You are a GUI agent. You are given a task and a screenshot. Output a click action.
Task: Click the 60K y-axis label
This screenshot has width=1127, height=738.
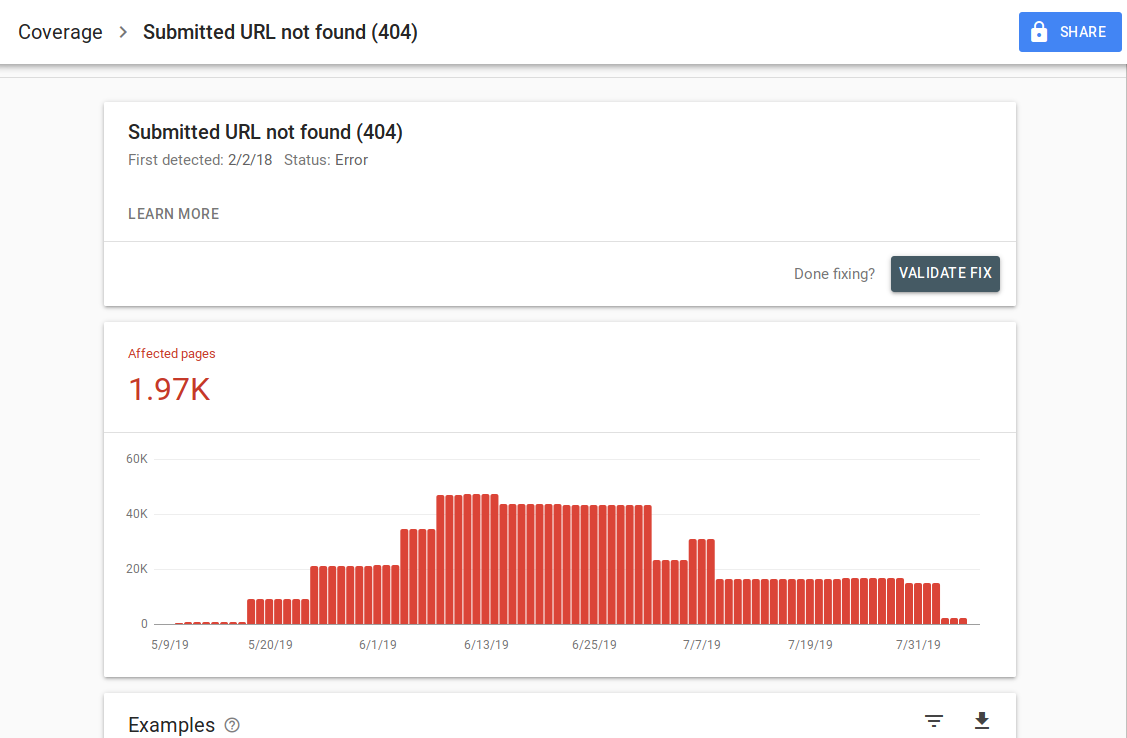[x=137, y=459]
